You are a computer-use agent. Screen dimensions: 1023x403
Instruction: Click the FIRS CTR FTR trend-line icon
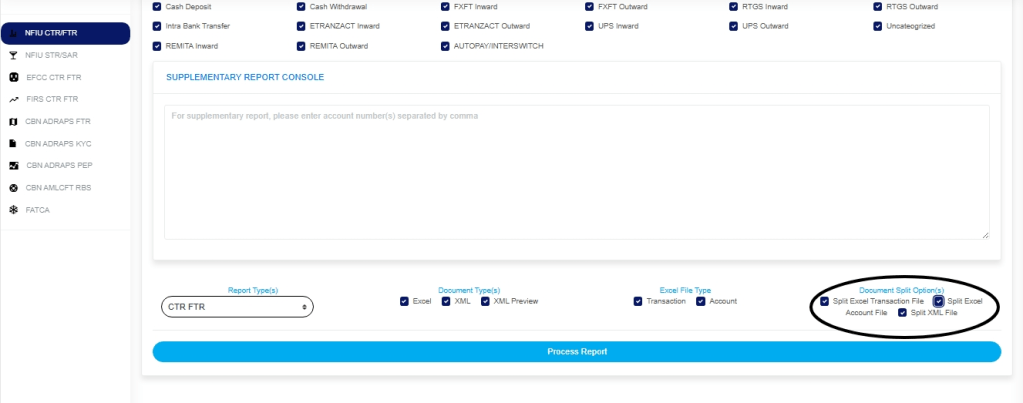click(x=13, y=99)
